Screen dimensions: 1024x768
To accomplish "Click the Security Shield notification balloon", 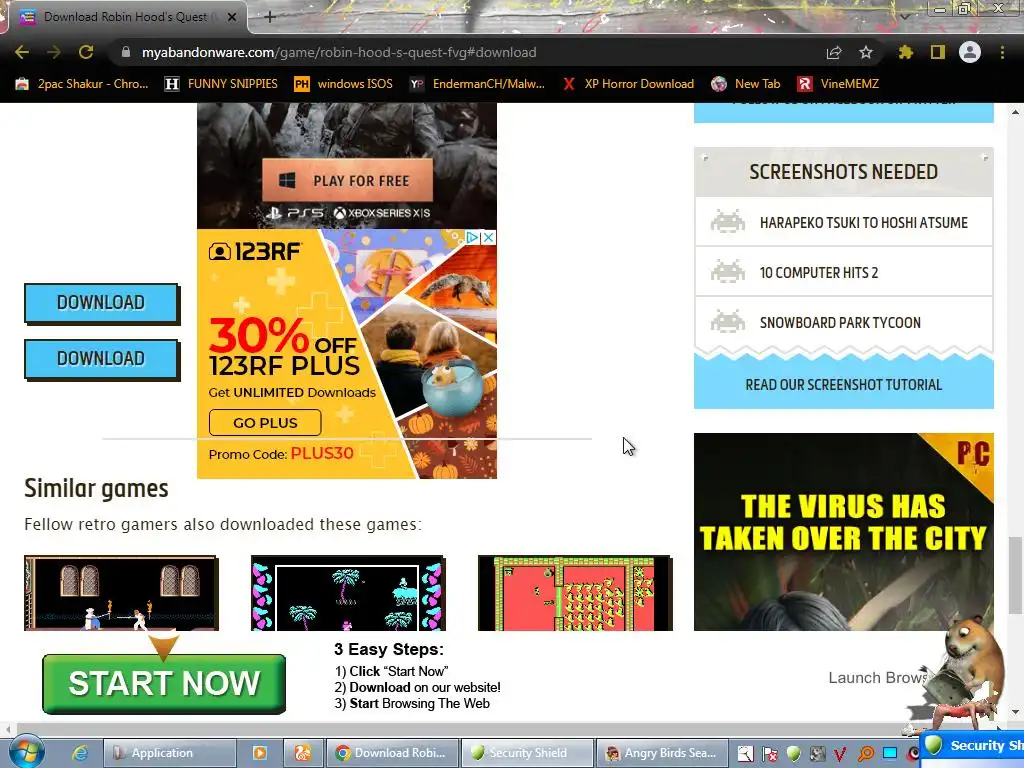I will (x=972, y=745).
